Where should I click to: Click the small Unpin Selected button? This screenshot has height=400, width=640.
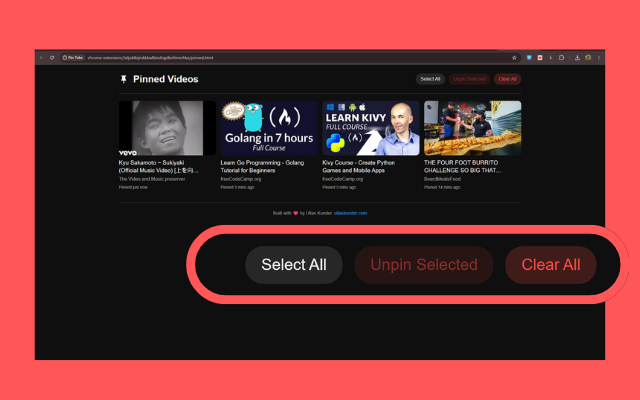(469, 79)
